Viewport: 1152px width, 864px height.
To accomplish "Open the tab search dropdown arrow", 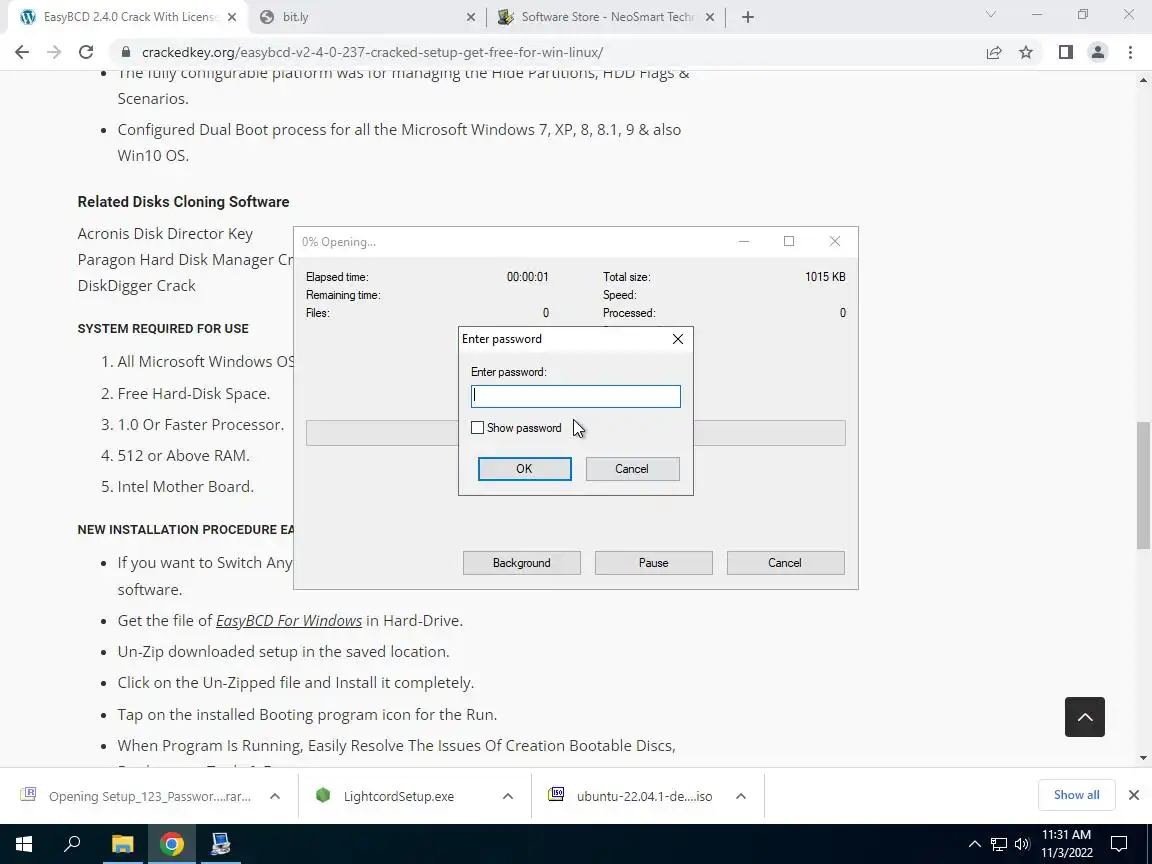I will pyautogui.click(x=990, y=14).
